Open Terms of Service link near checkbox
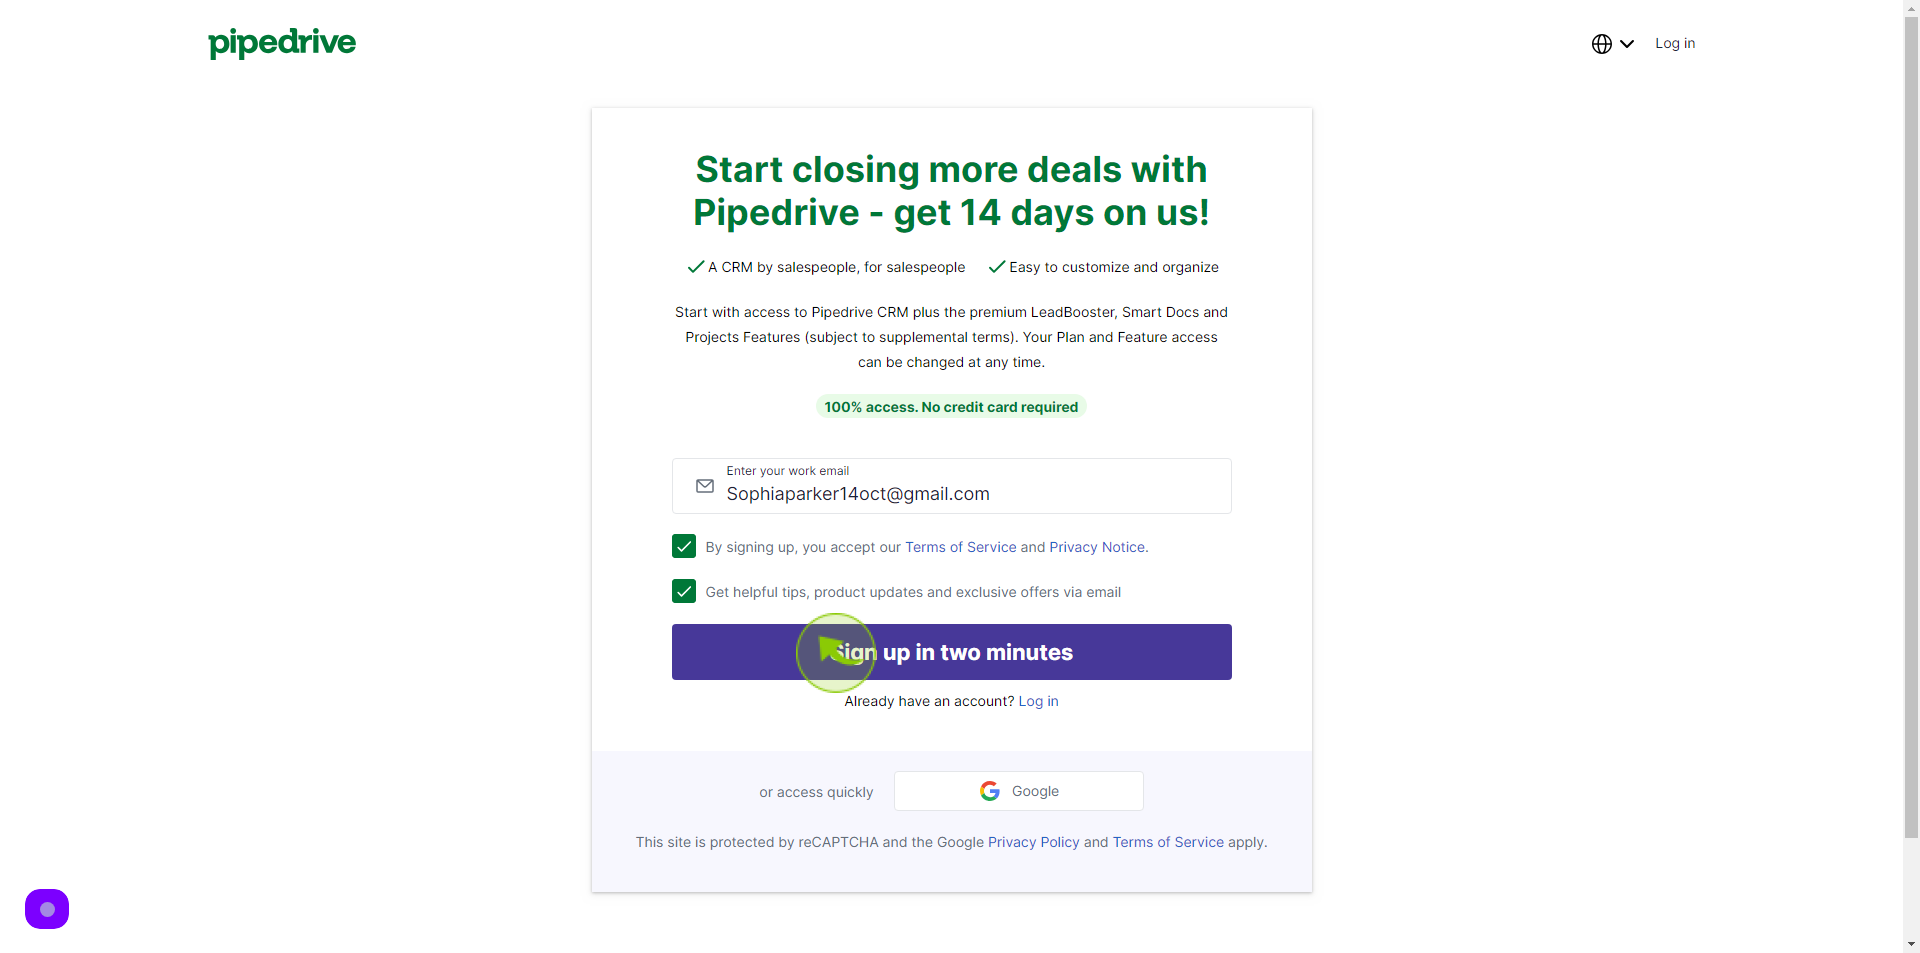This screenshot has height=953, width=1920. tap(960, 547)
